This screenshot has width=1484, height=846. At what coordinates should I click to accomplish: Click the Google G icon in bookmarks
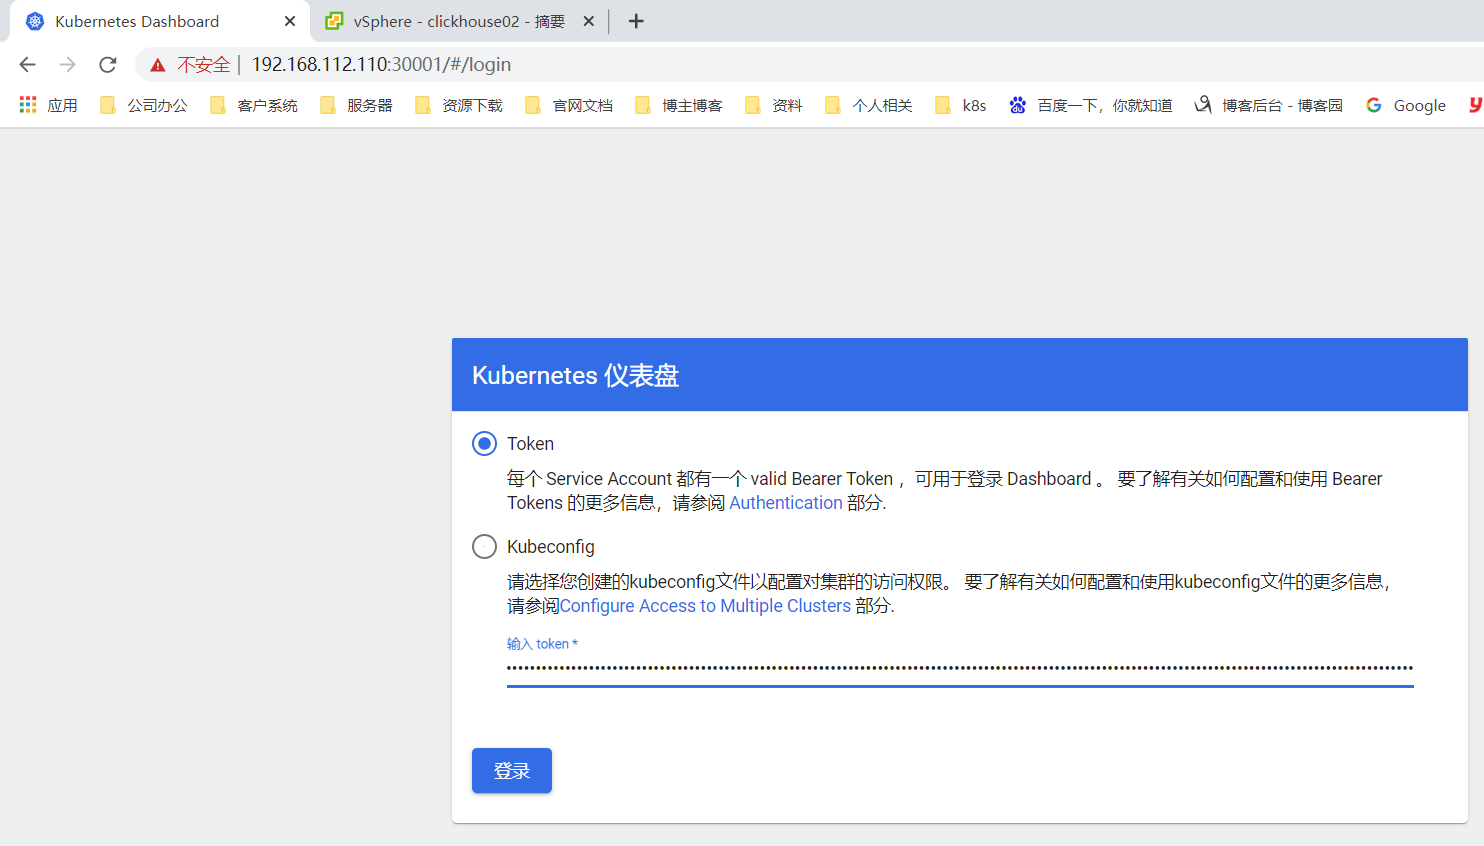1374,105
